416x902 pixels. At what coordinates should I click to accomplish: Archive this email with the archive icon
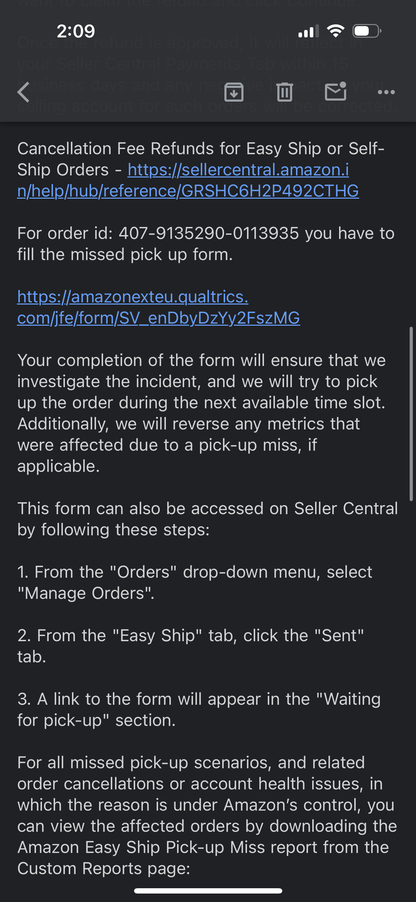[234, 91]
